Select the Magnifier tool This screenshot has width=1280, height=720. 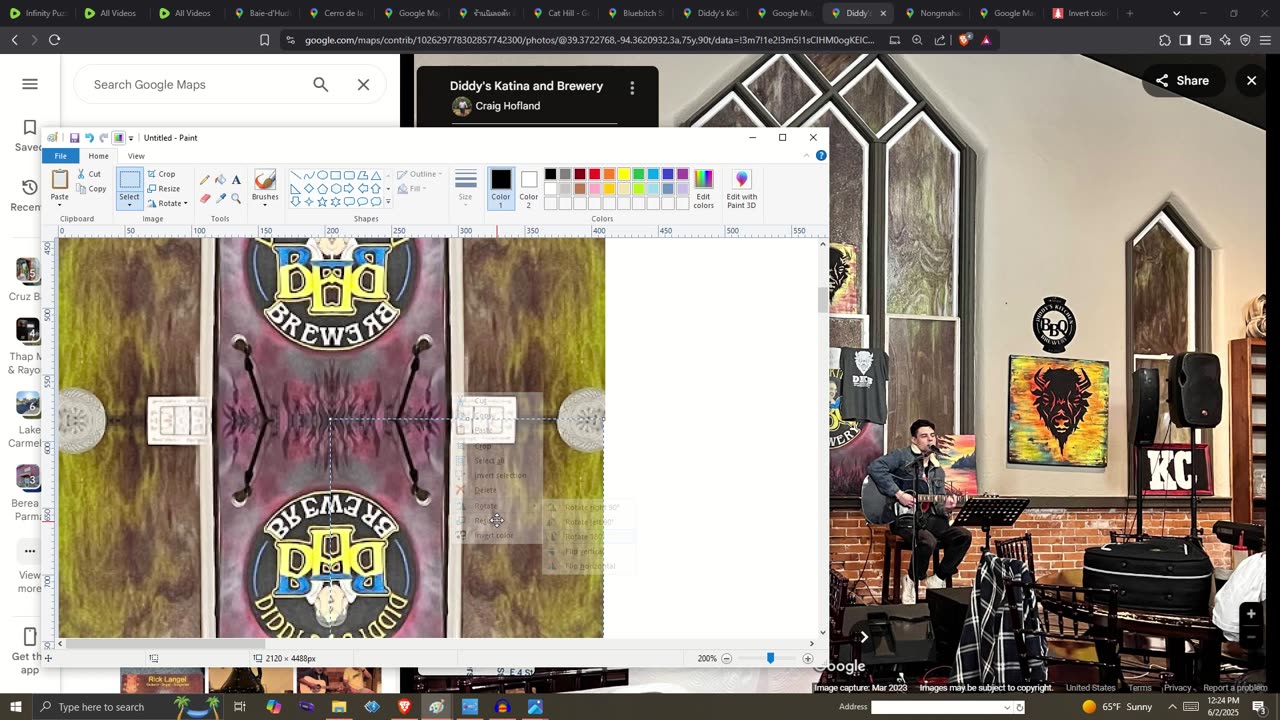pyautogui.click(x=236, y=198)
